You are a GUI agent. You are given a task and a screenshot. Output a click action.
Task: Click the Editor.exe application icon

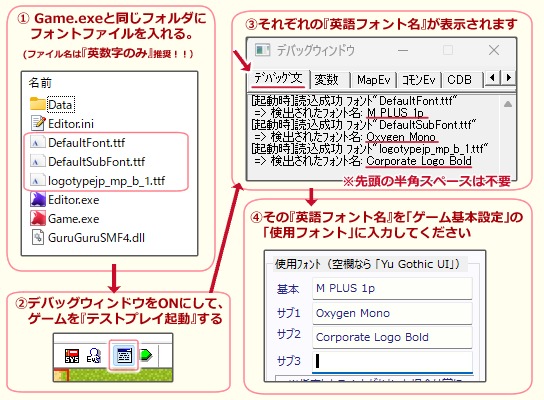tap(38, 199)
